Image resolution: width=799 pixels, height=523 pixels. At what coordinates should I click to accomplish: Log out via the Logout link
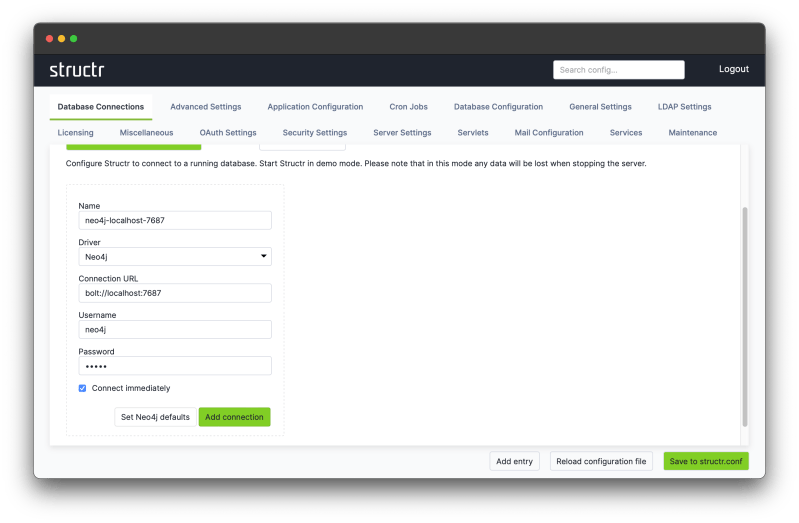pyautogui.click(x=734, y=69)
